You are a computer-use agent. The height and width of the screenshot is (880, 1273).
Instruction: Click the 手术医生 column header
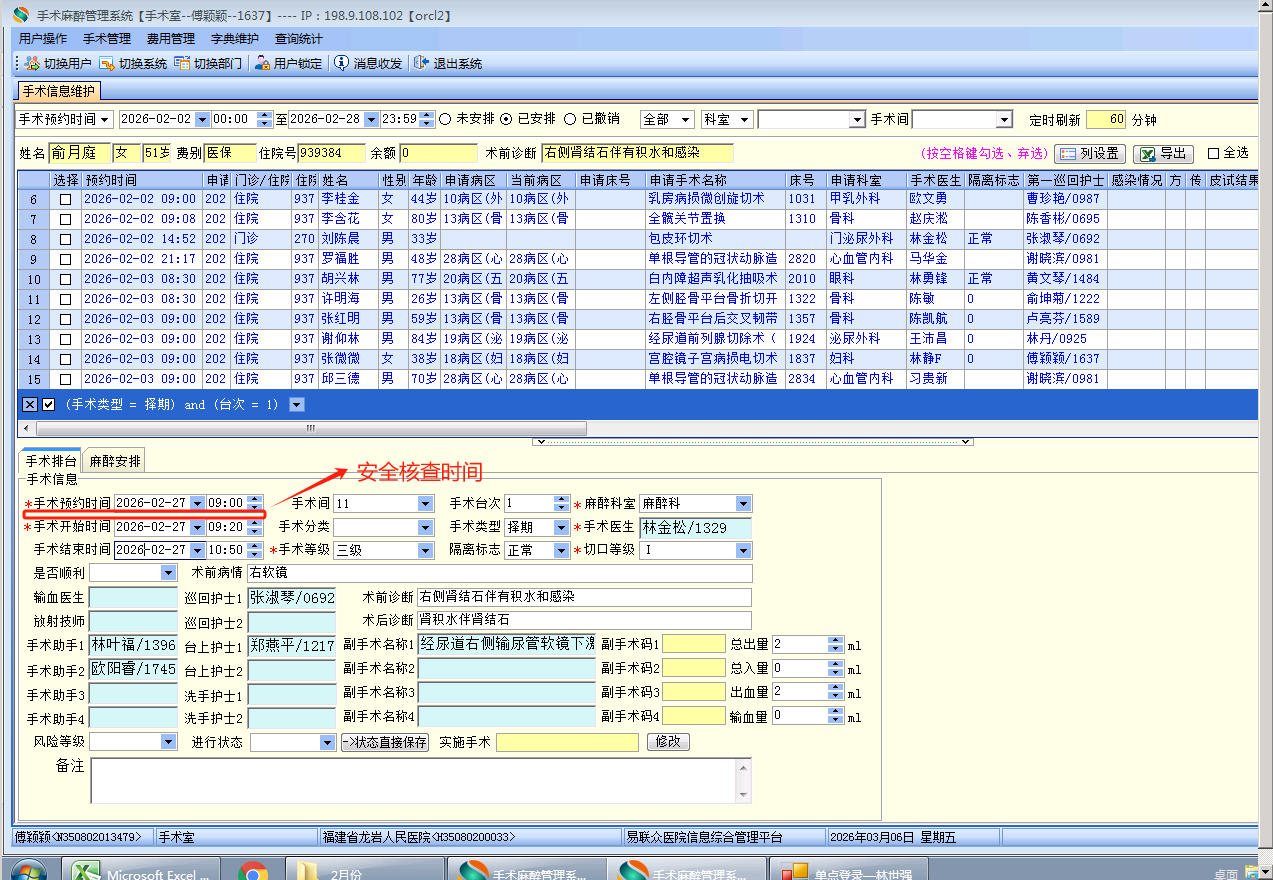click(935, 180)
